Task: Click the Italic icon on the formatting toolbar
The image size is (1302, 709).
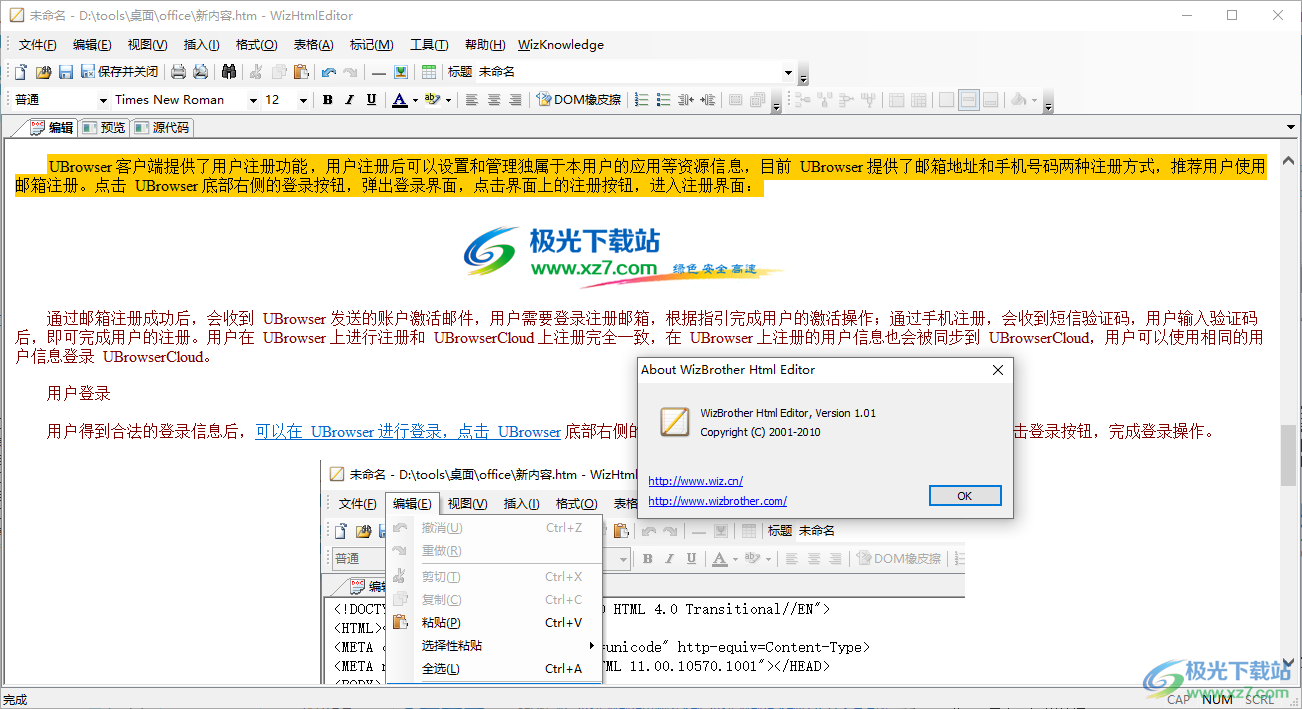Action: 349,99
